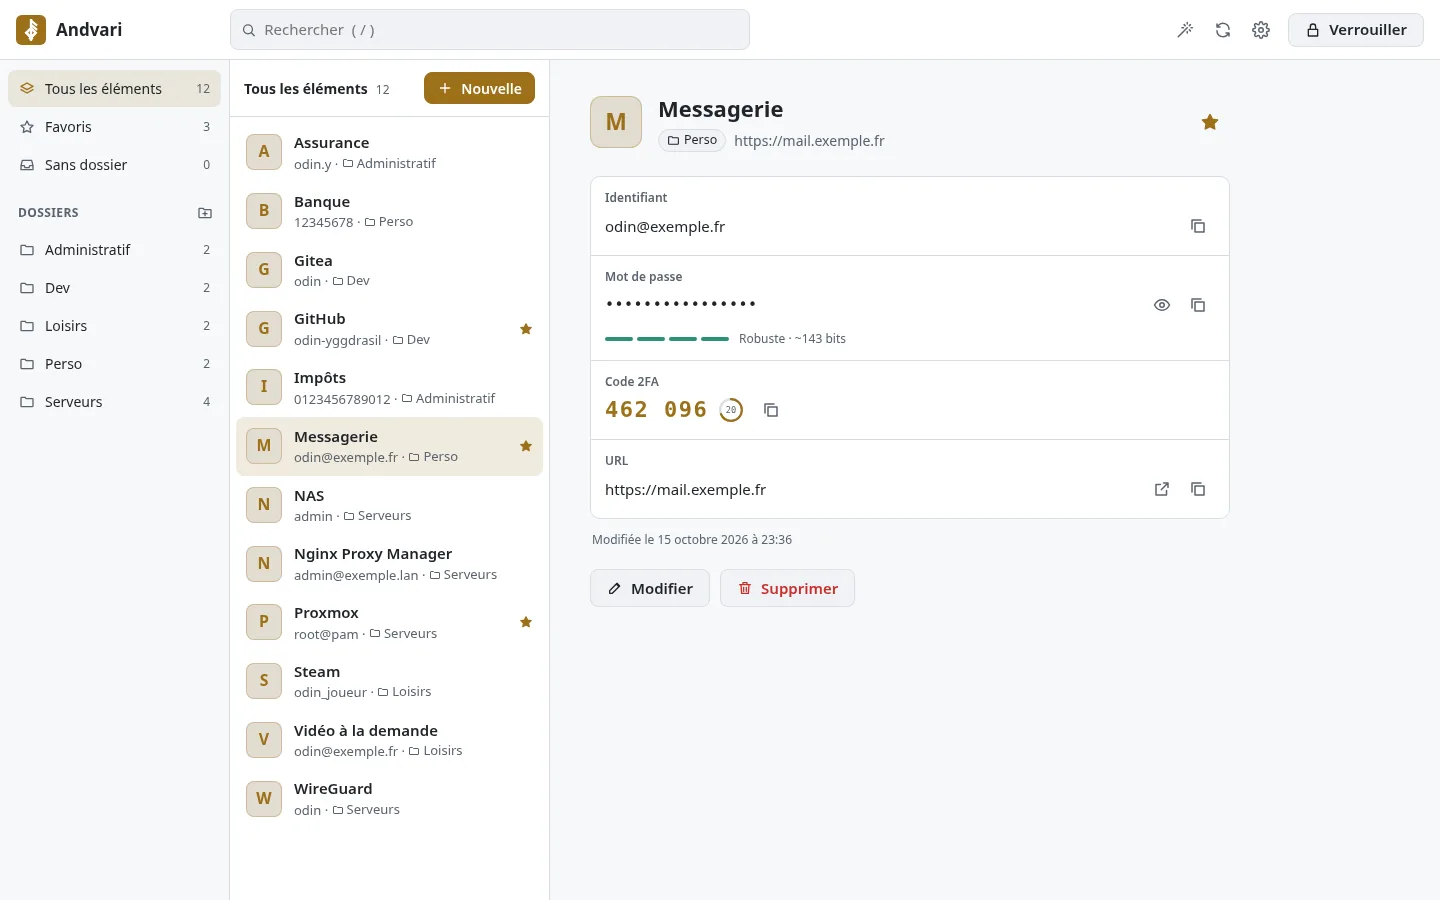The width and height of the screenshot is (1440, 900).
Task: Click the star on the Proxmox row
Action: point(526,622)
